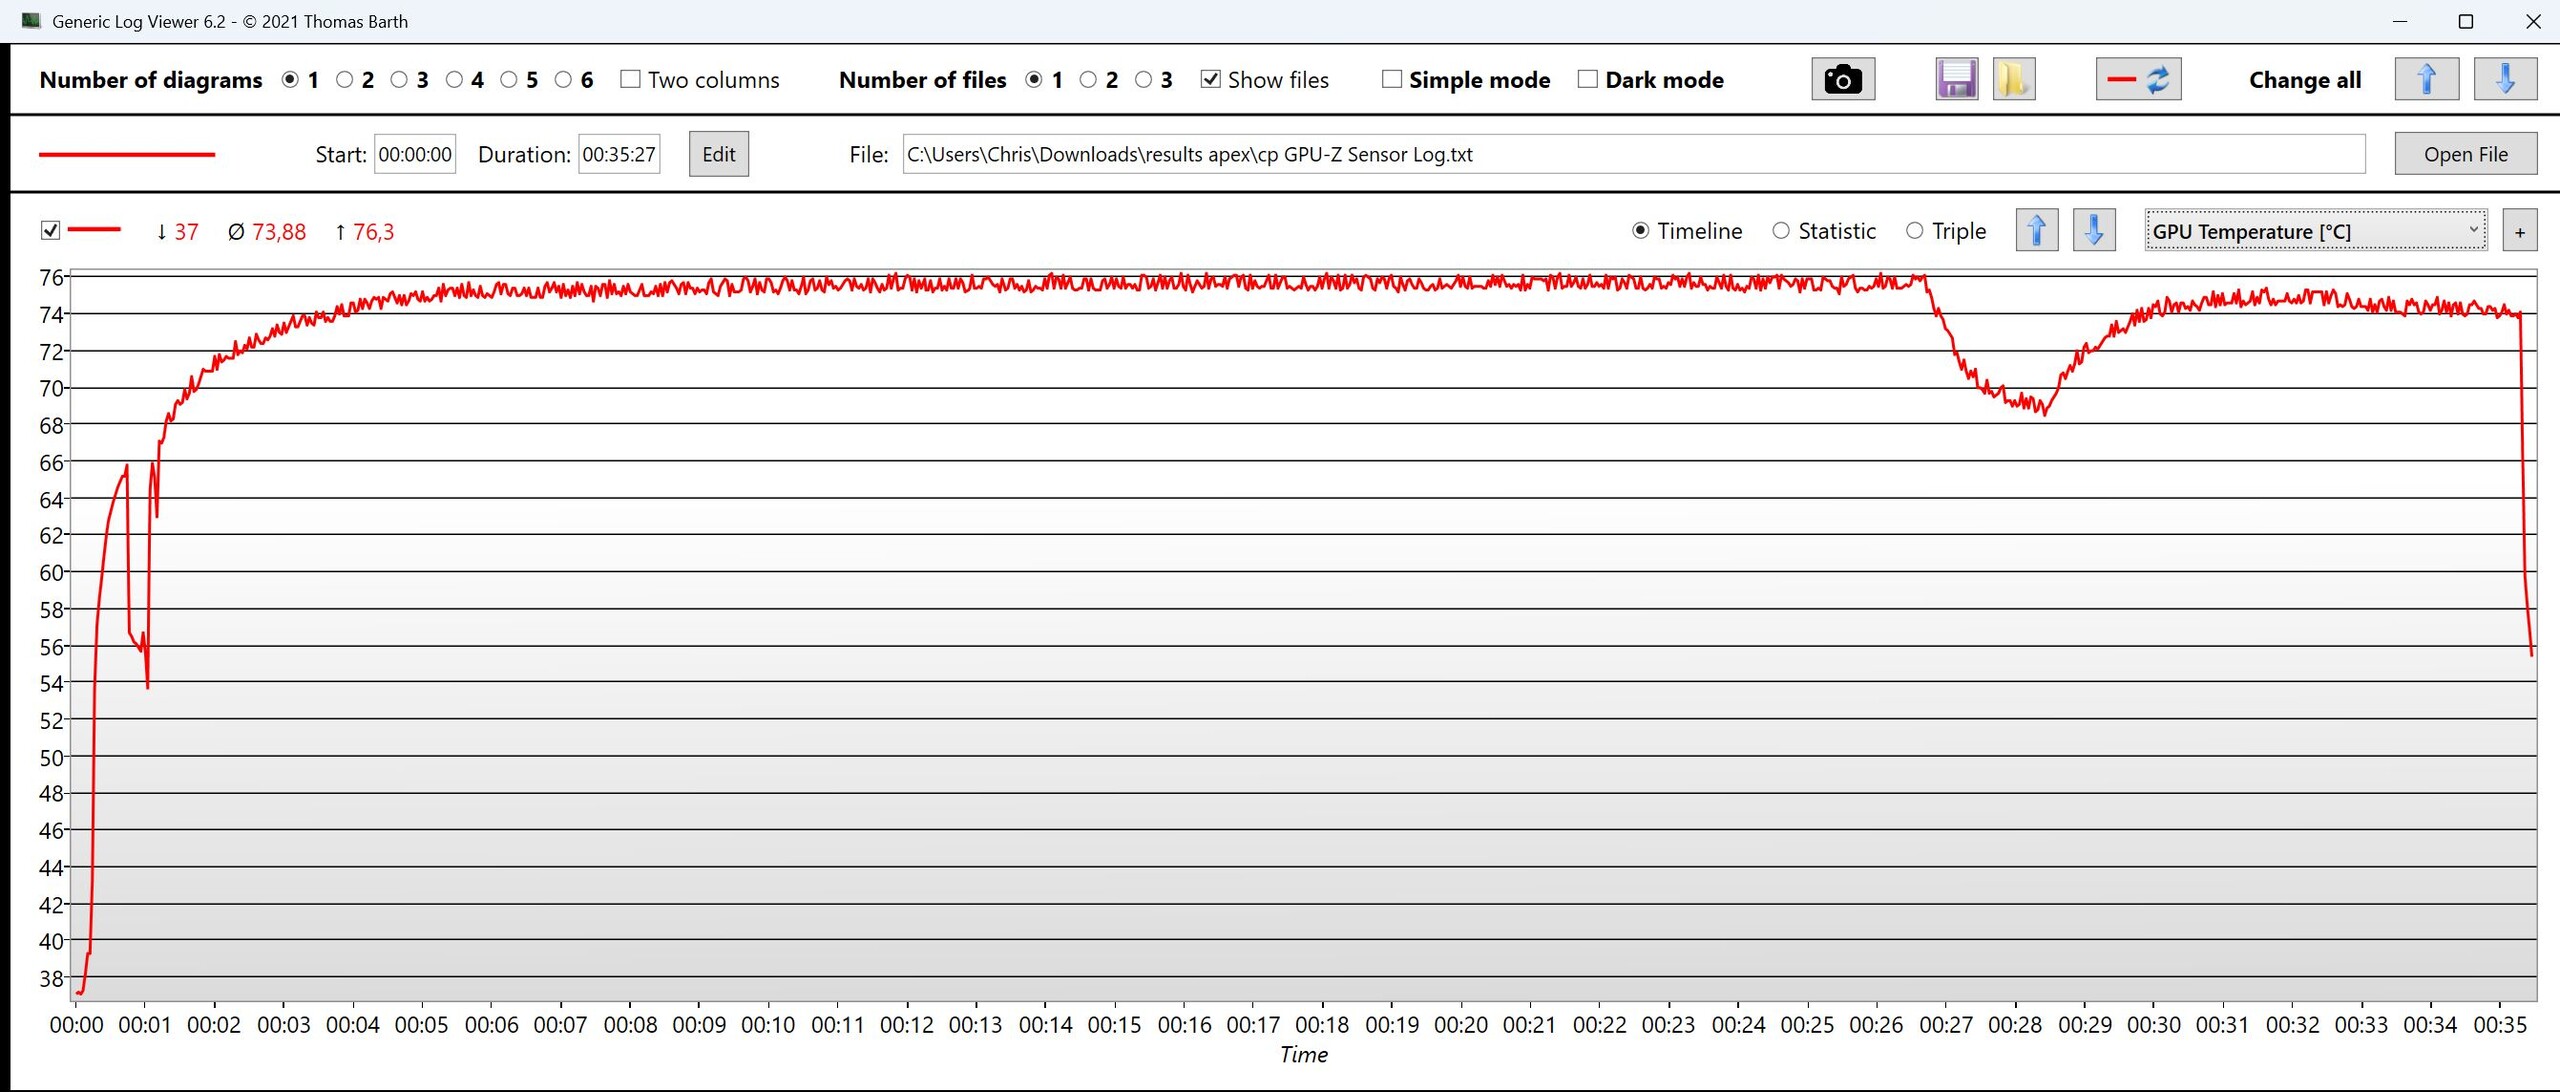Click the diagram down arrow next to sensor dropdown
The image size is (2560, 1092).
coord(2093,231)
